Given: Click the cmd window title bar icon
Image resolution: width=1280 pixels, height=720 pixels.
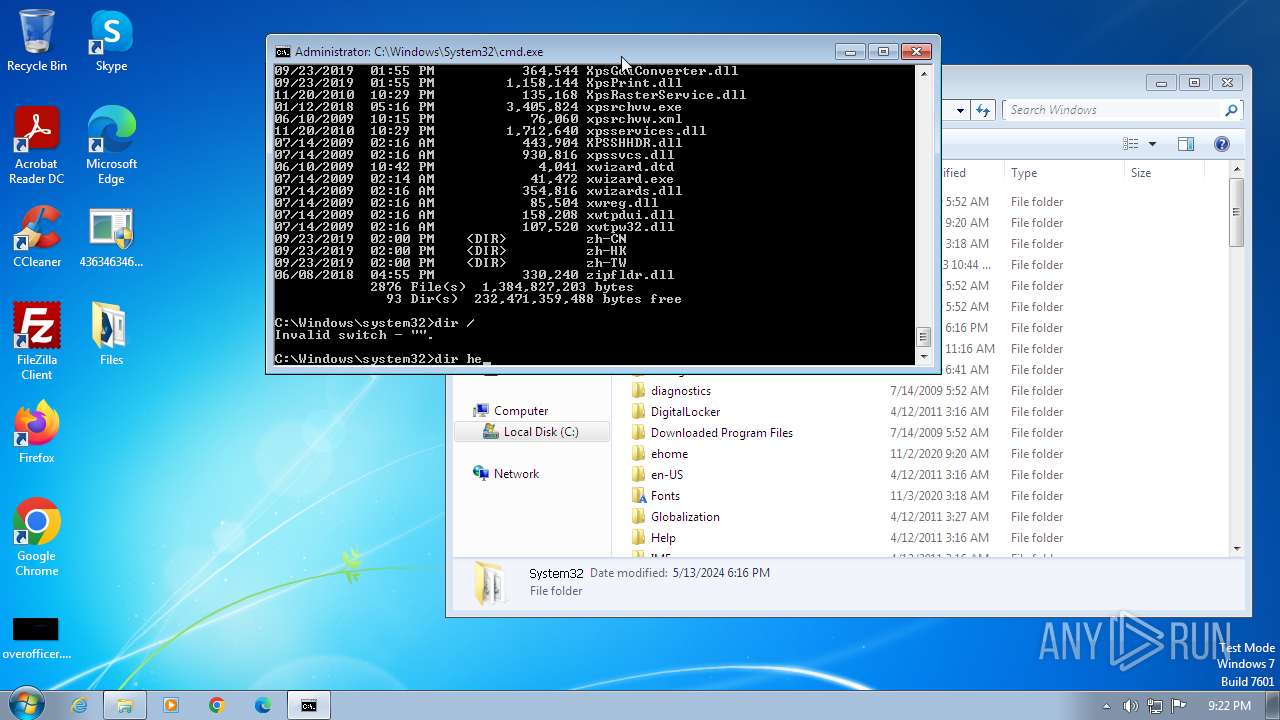Looking at the screenshot, I should tap(283, 52).
